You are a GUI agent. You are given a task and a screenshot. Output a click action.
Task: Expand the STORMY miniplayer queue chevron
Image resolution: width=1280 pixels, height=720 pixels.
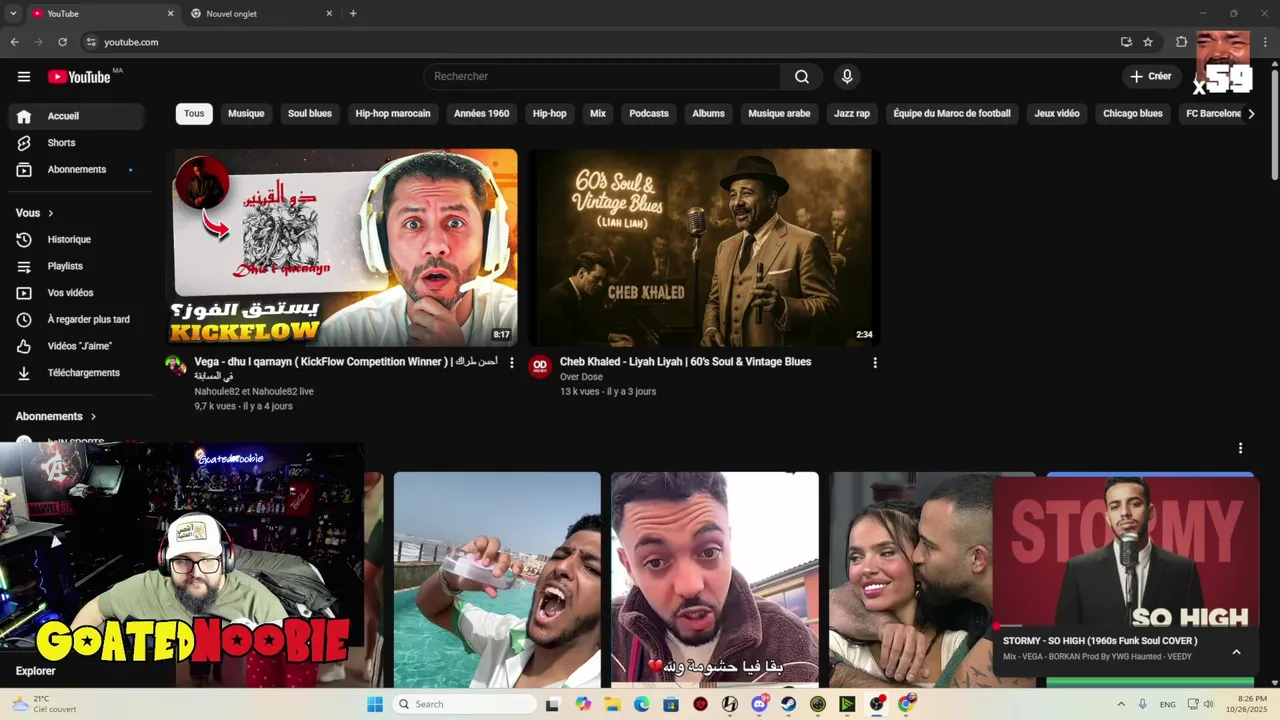[1236, 652]
